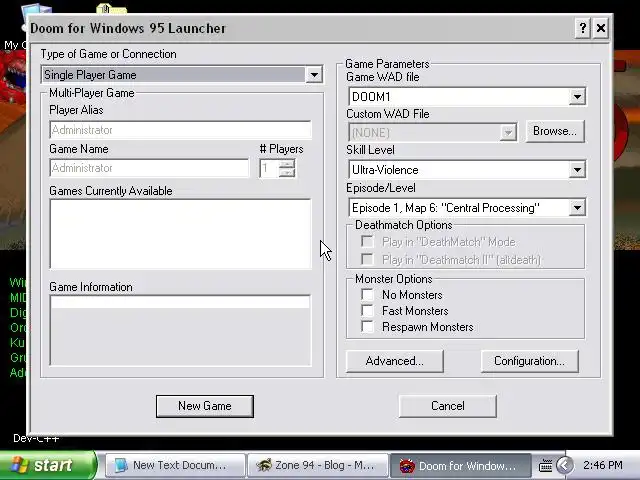Check the Respawn Monsters option
Screen dimensions: 640x480
click(x=367, y=327)
